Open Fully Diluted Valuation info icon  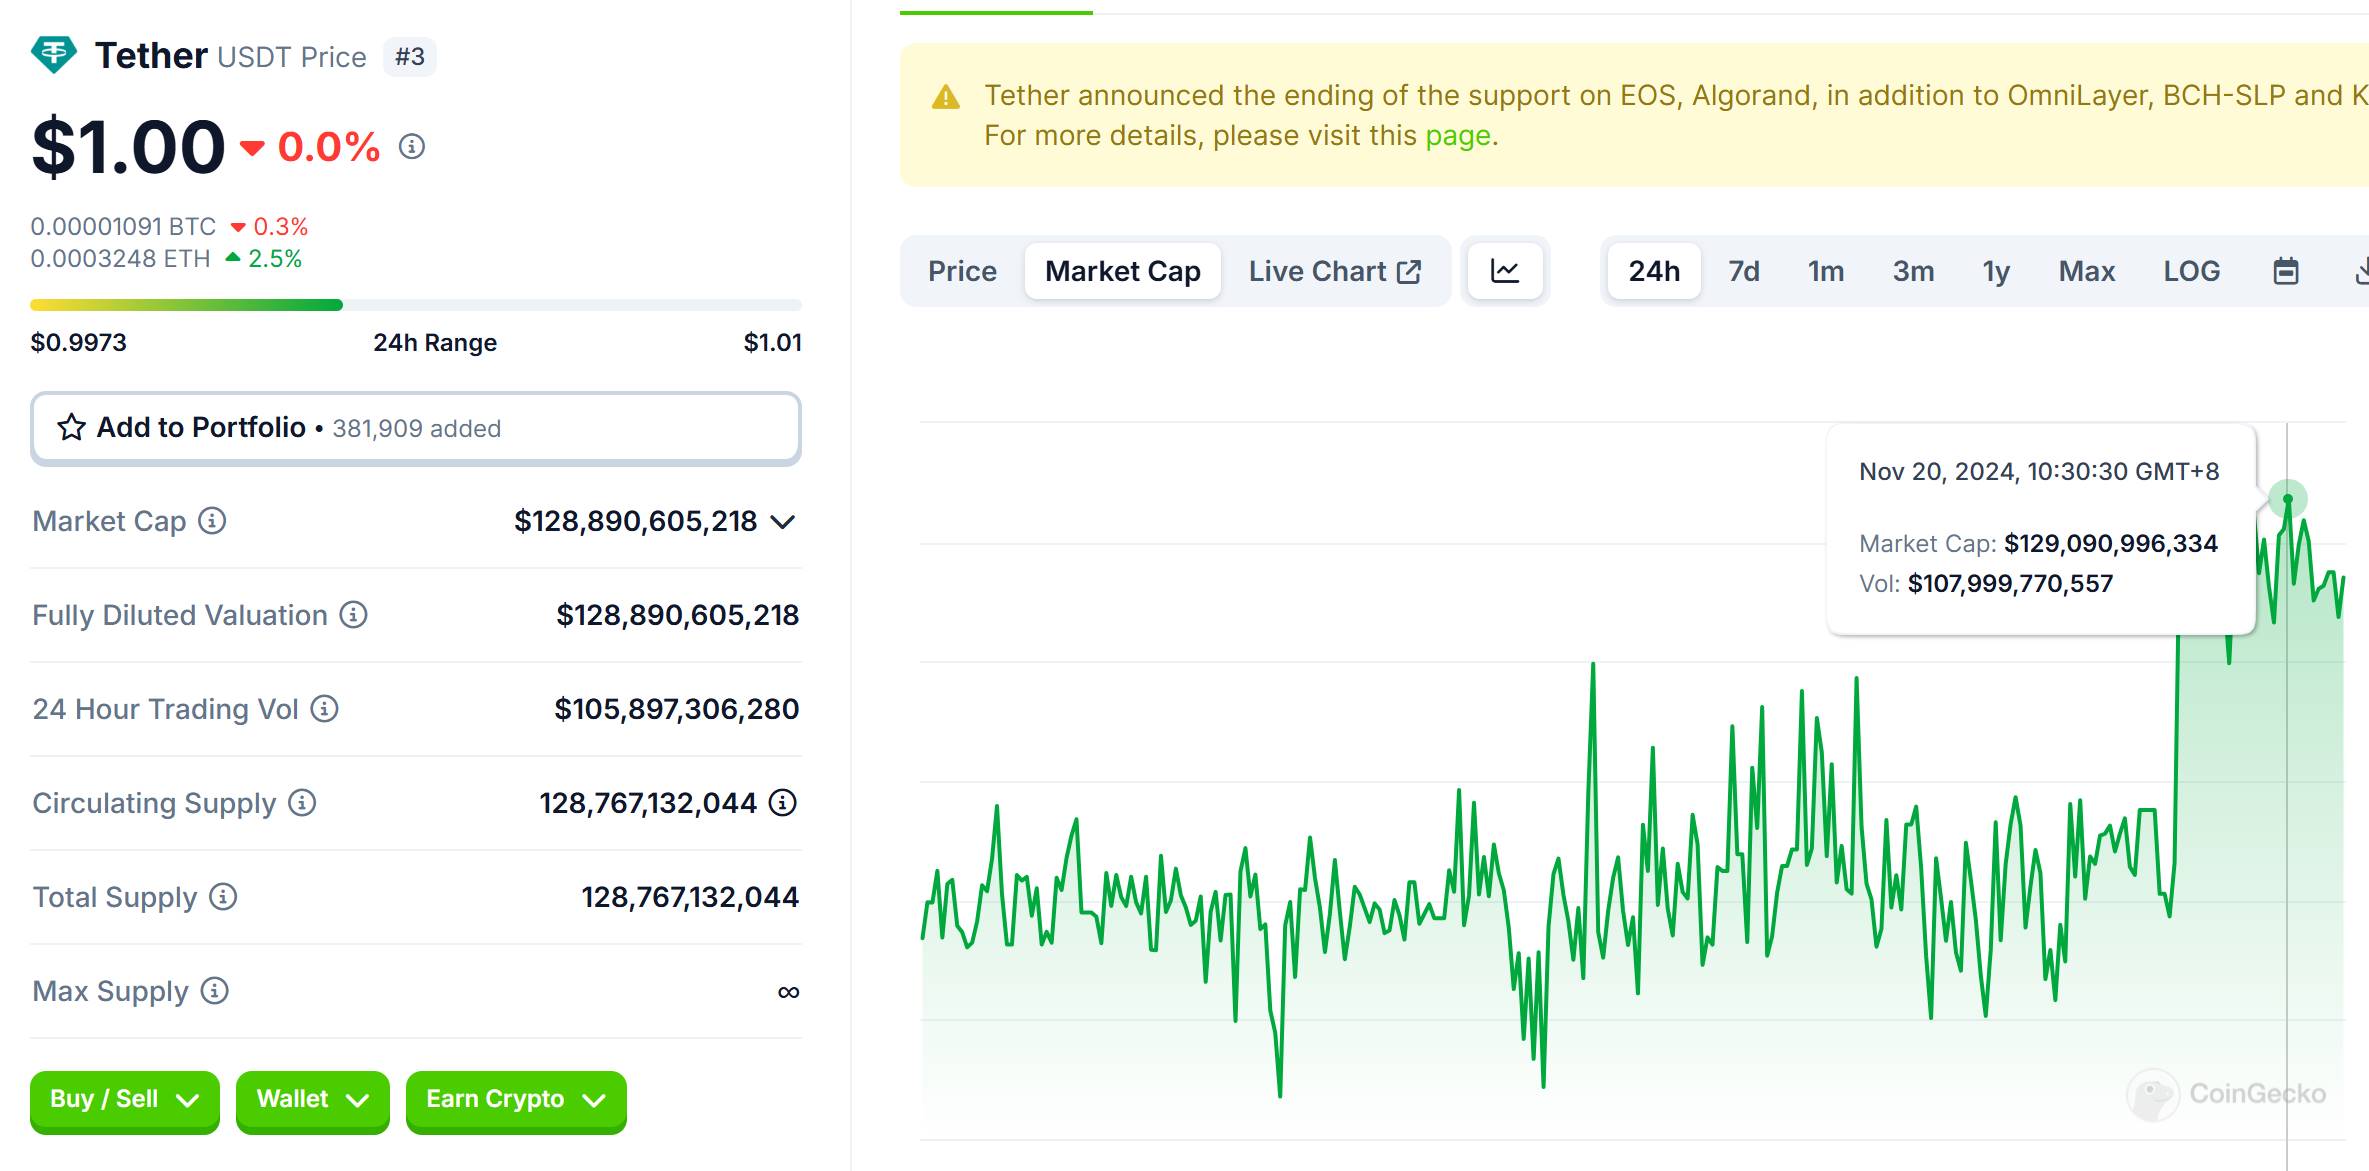[353, 615]
